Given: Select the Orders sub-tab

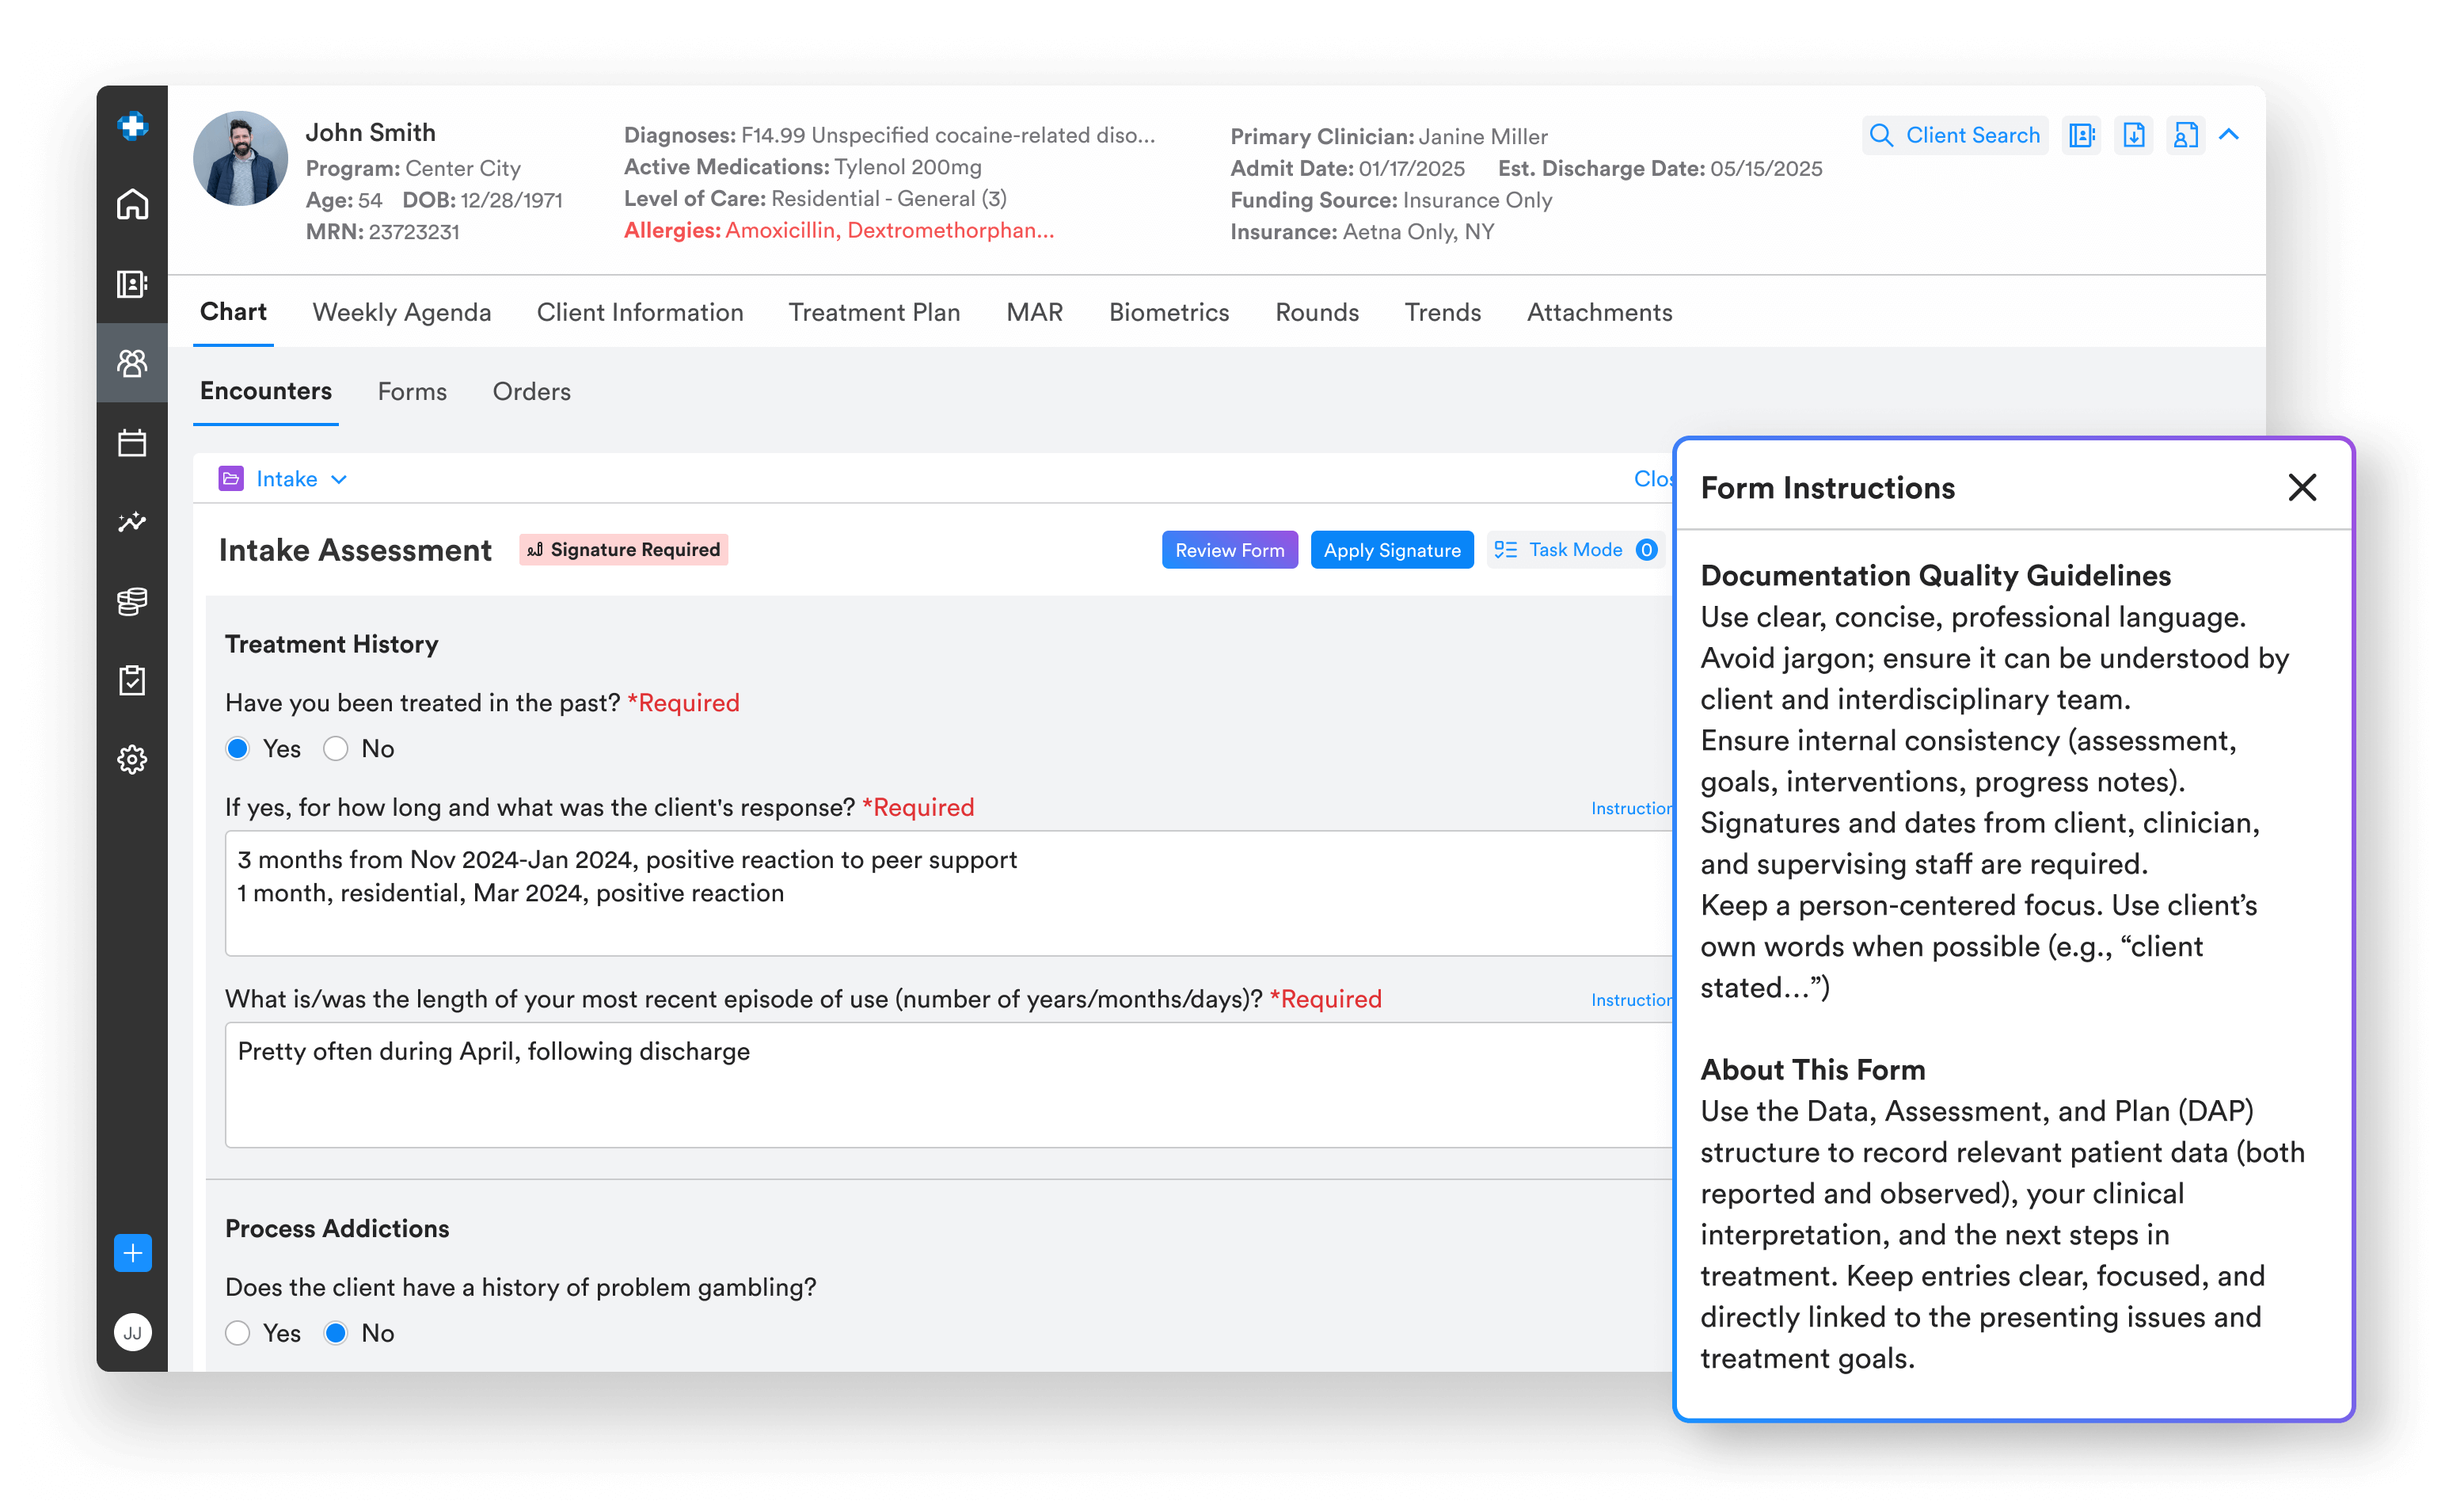Looking at the screenshot, I should pos(531,391).
